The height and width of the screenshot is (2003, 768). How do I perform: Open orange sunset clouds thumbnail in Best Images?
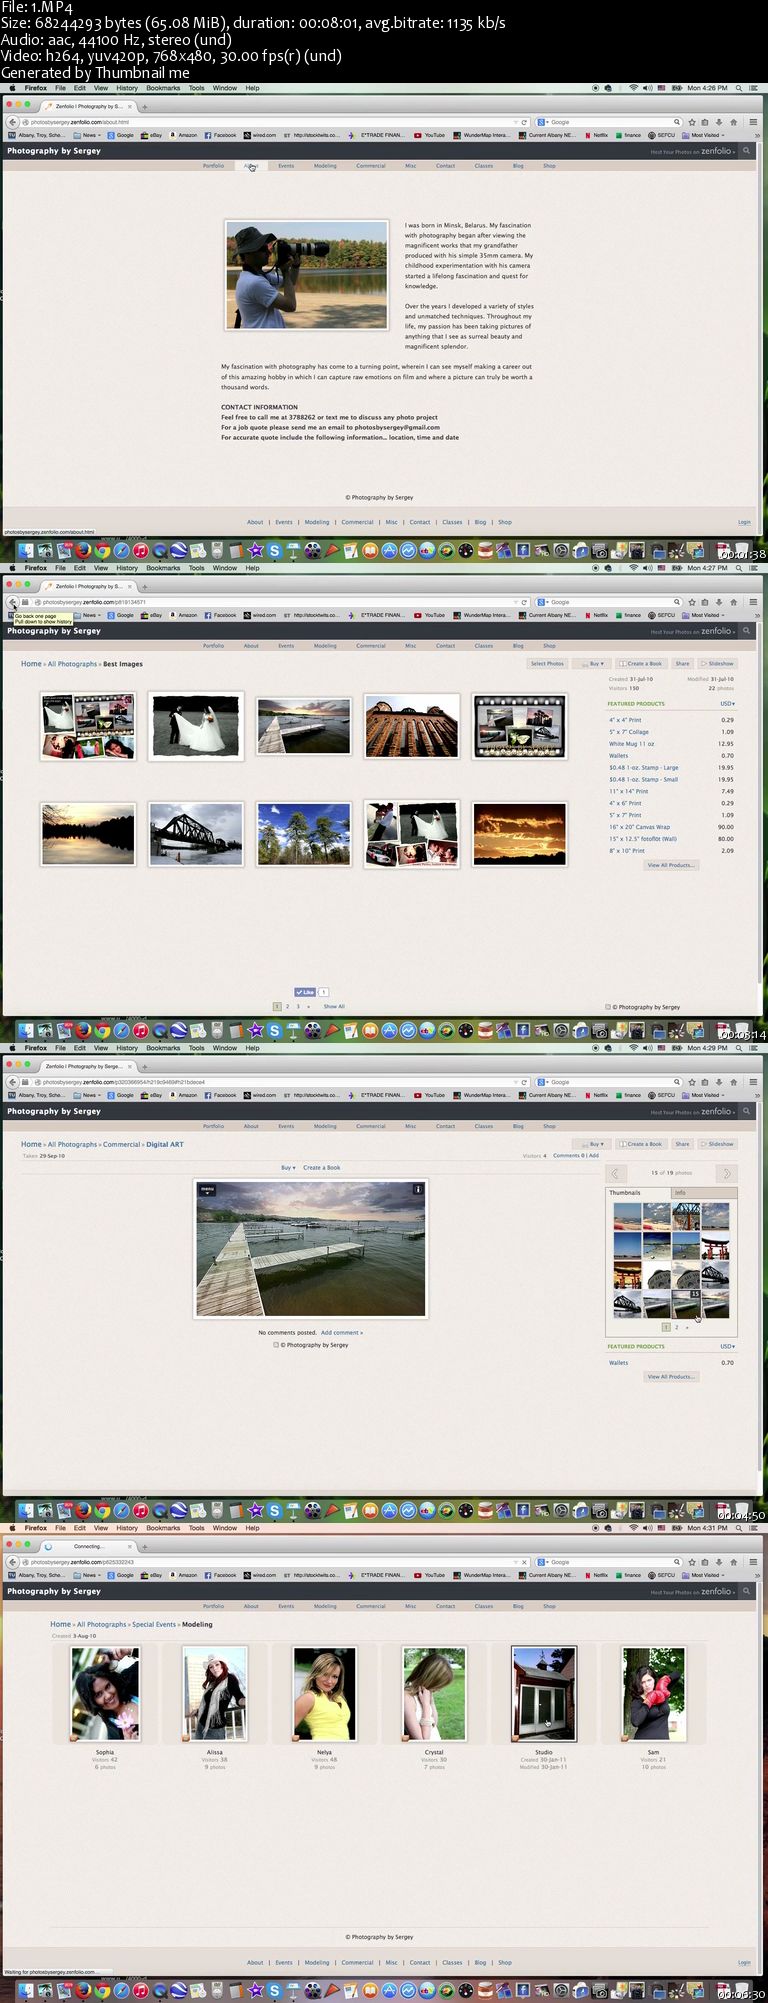coord(519,834)
